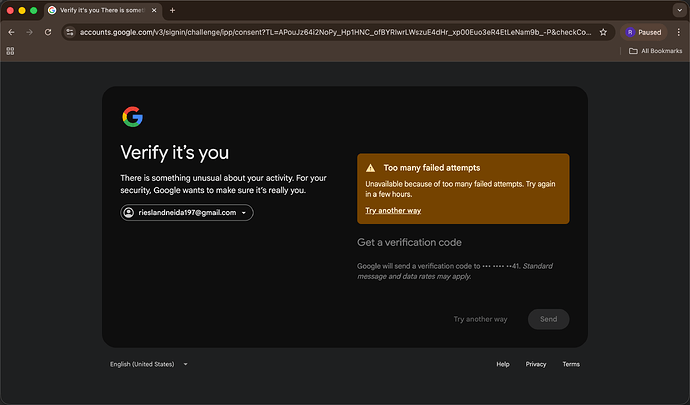Open the Privacy link
Viewport: 690px width, 405px height.
(x=536, y=364)
